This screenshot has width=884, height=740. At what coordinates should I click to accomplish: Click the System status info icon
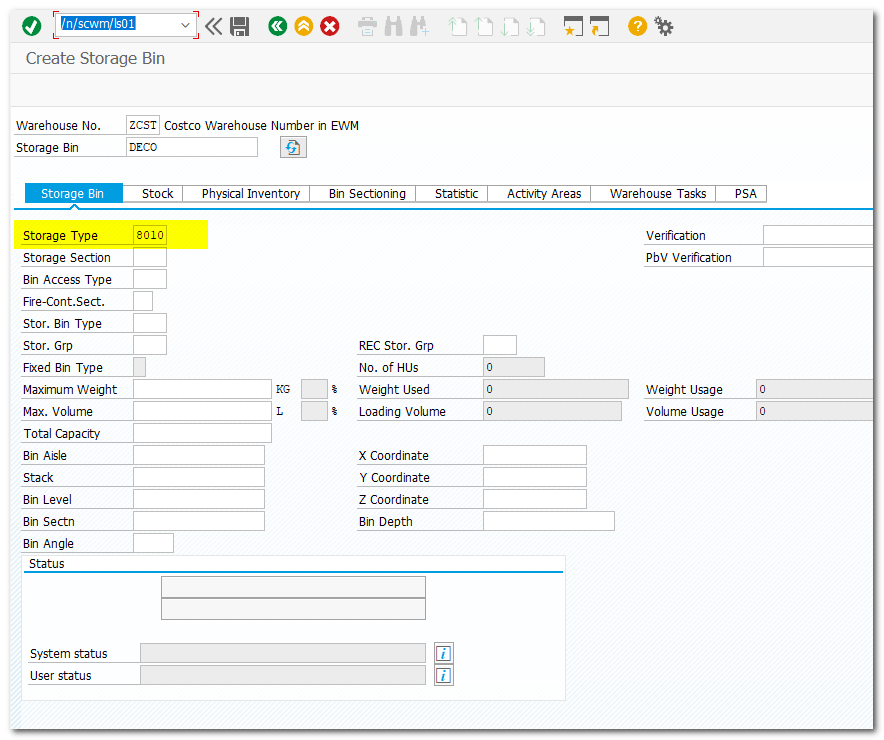point(444,653)
